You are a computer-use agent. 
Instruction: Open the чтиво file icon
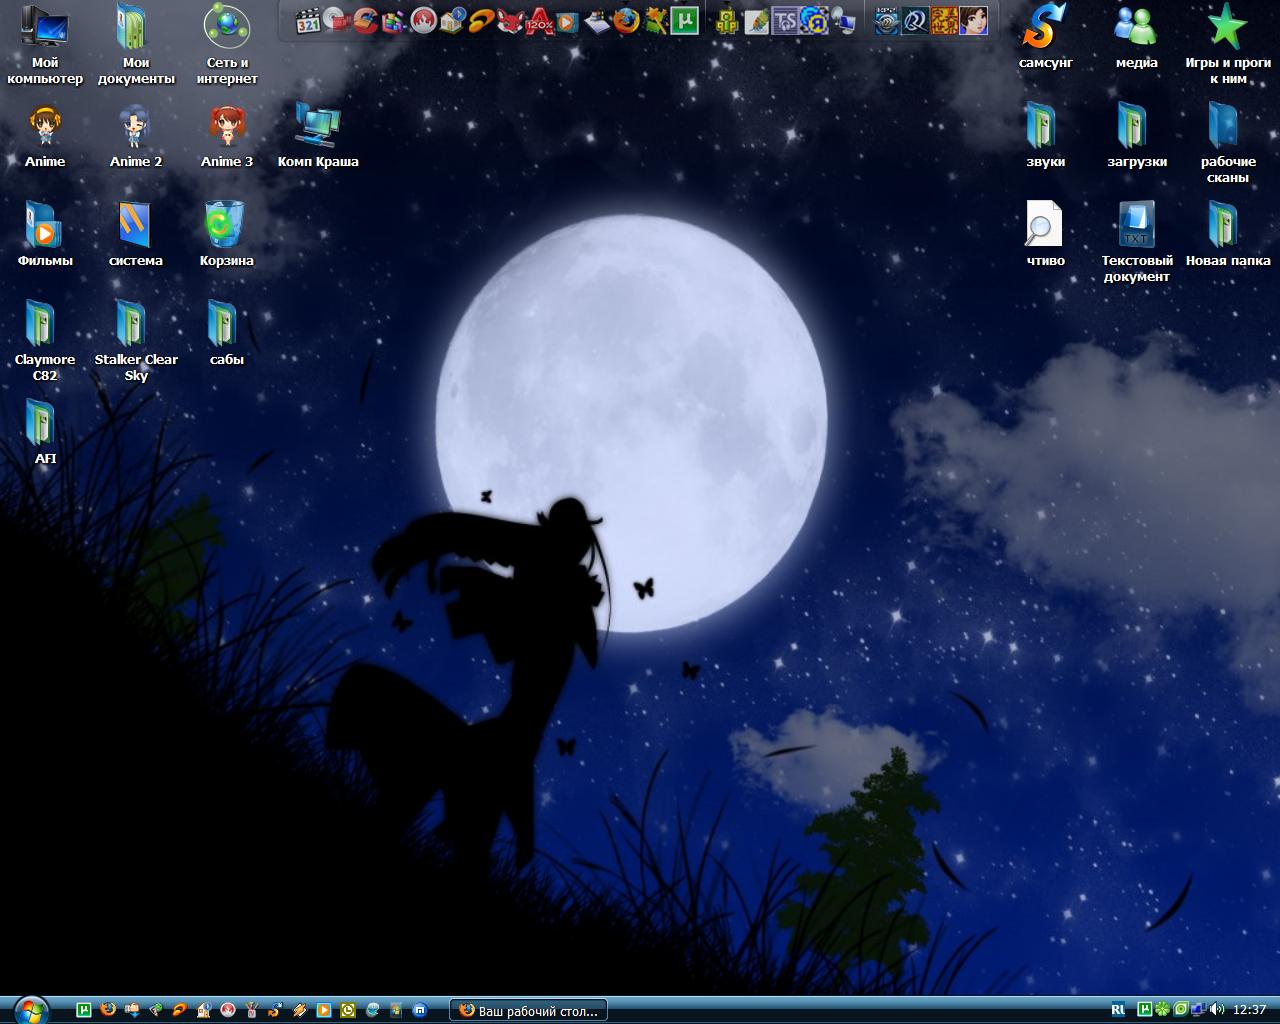[x=1046, y=235]
